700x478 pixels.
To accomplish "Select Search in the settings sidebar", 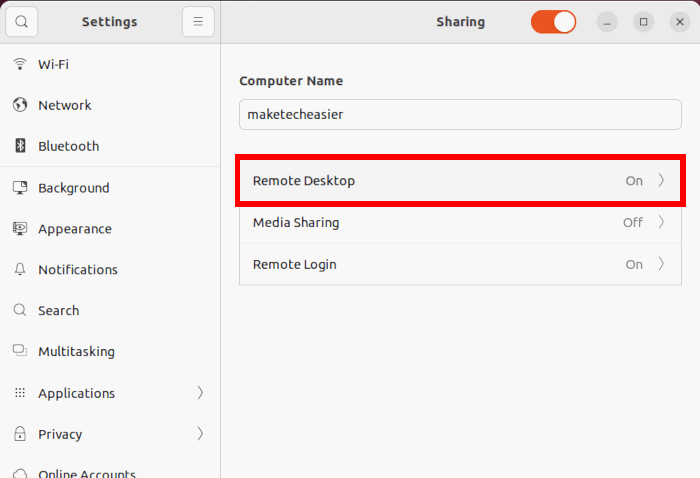I will pos(58,311).
